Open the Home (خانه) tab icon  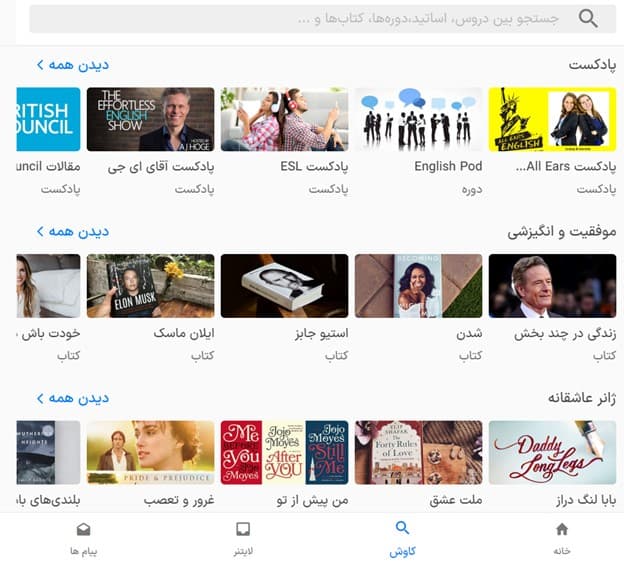pos(562,529)
